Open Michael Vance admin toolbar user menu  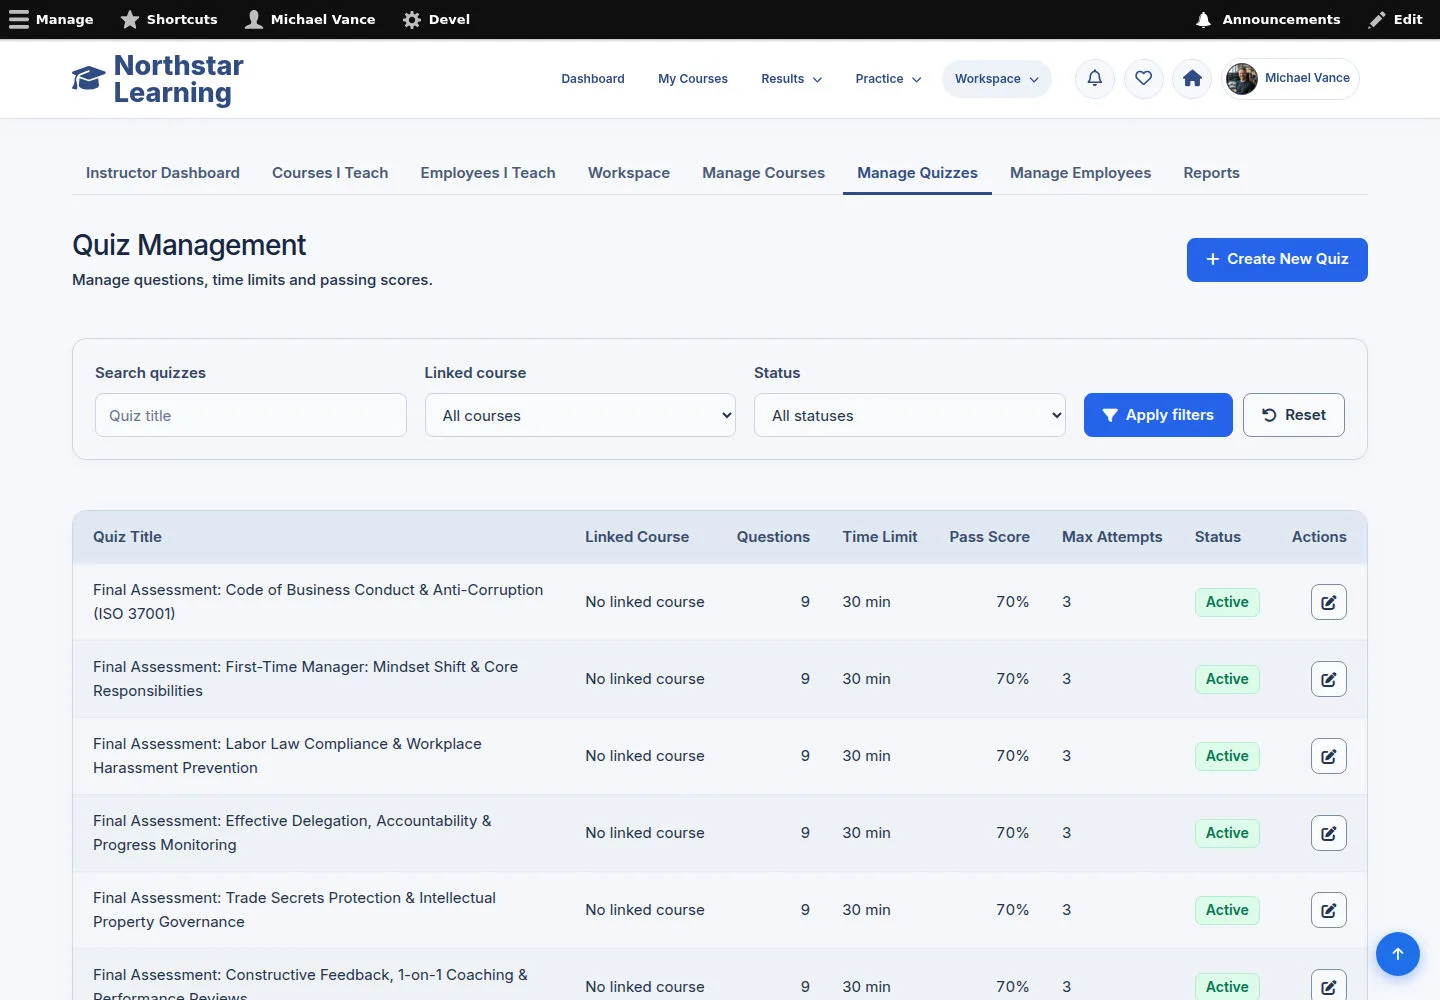pos(310,19)
